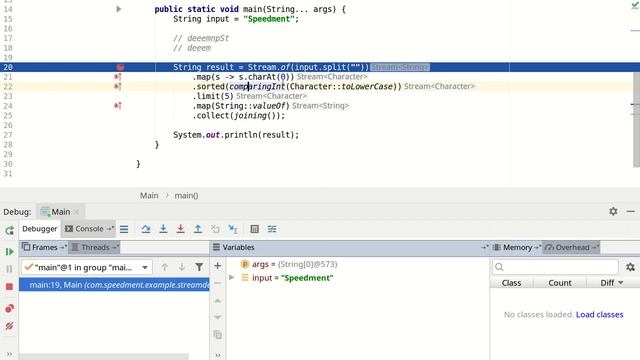Stop the debug session
The image size is (640, 360).
[x=9, y=287]
